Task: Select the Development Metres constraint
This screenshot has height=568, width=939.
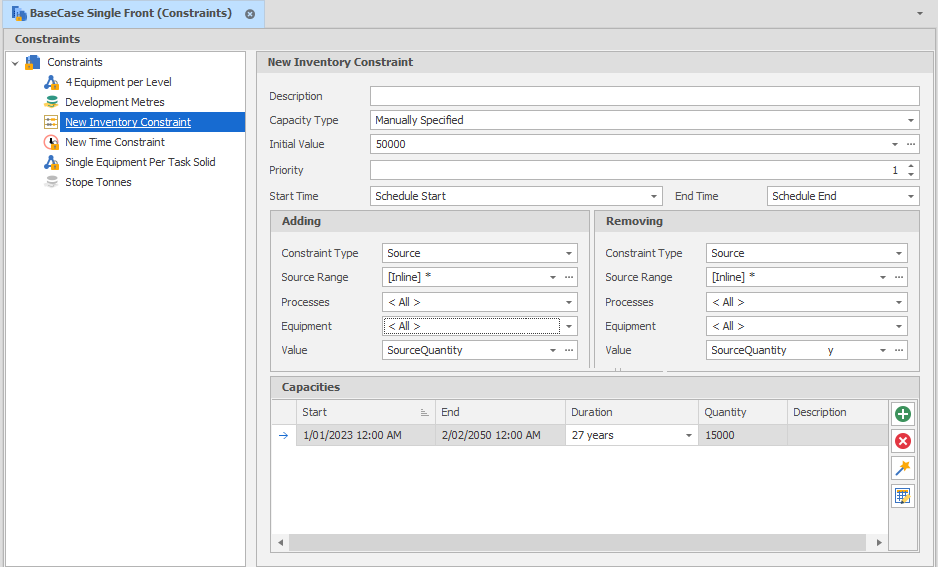Action: point(114,102)
